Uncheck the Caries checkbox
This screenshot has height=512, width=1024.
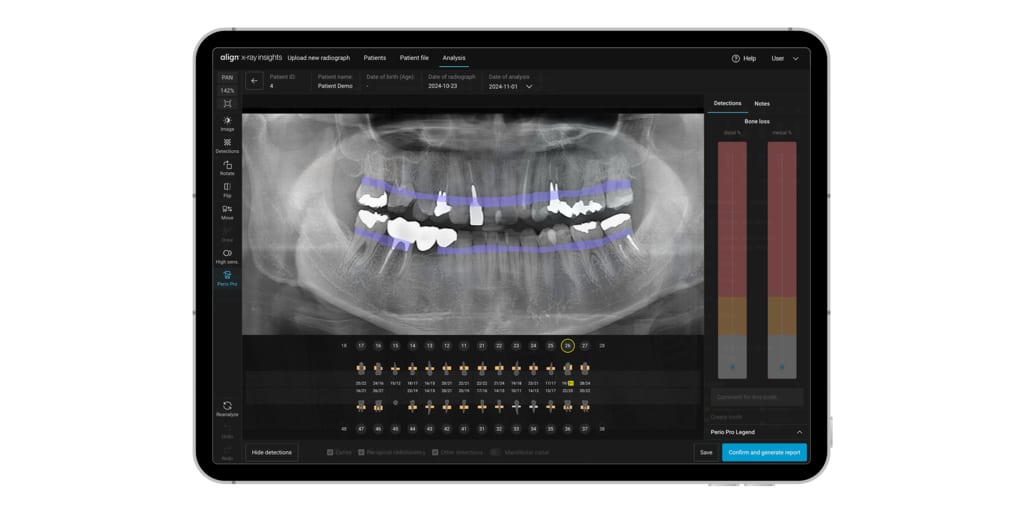pyautogui.click(x=331, y=452)
